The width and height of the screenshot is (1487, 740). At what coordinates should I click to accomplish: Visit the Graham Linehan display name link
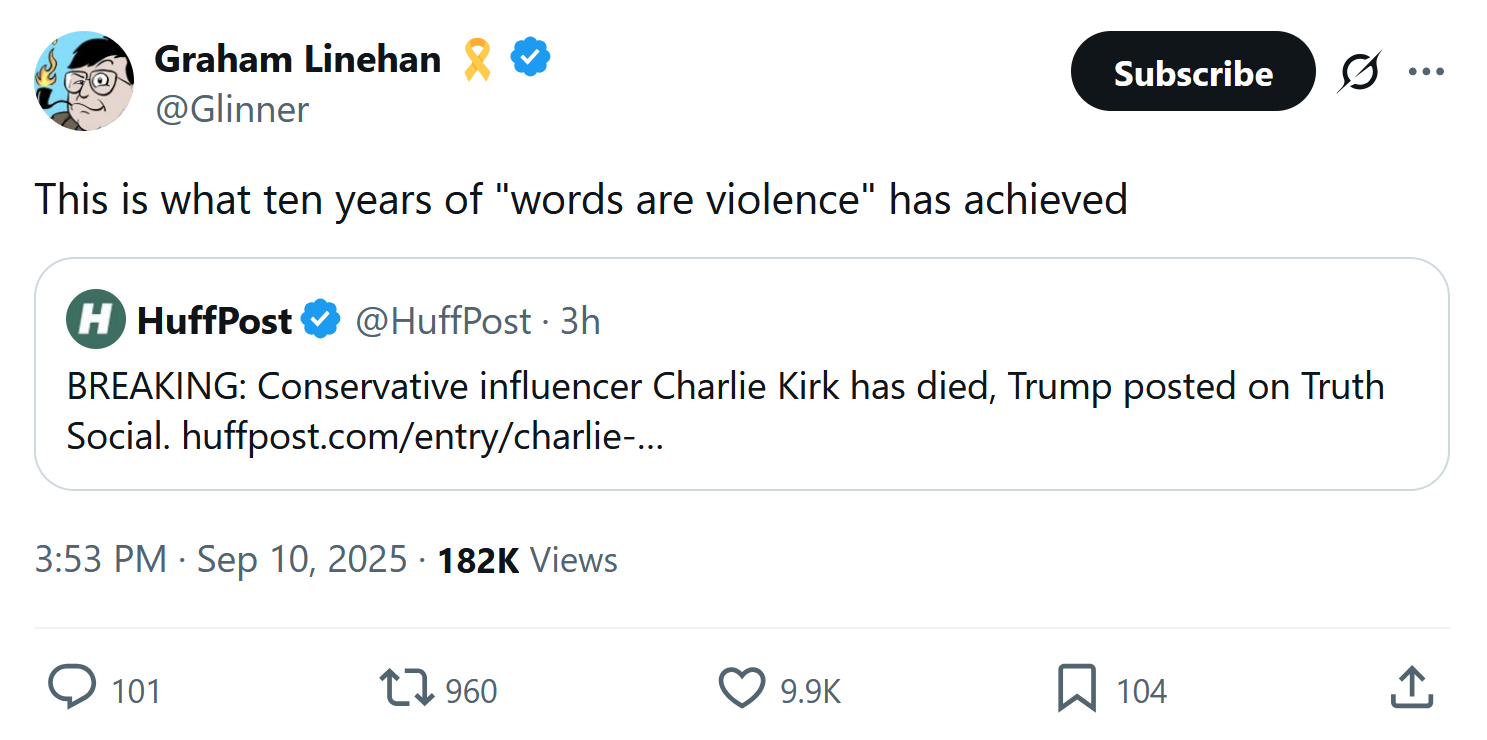[x=297, y=60]
